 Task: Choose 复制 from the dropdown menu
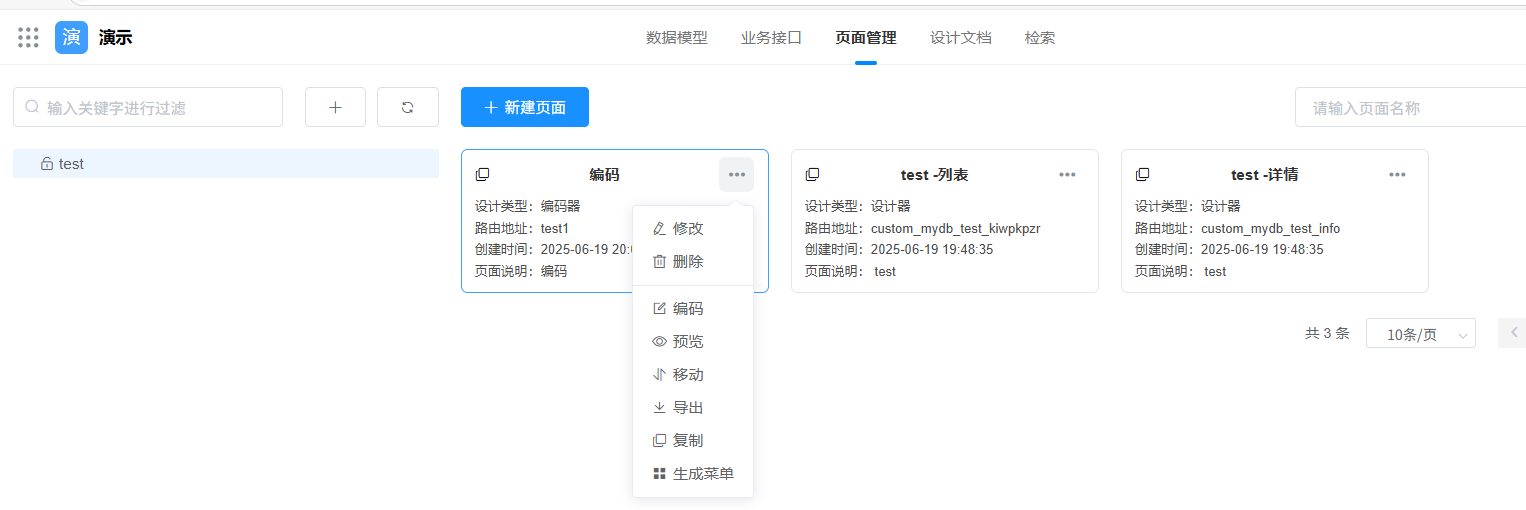click(693, 440)
